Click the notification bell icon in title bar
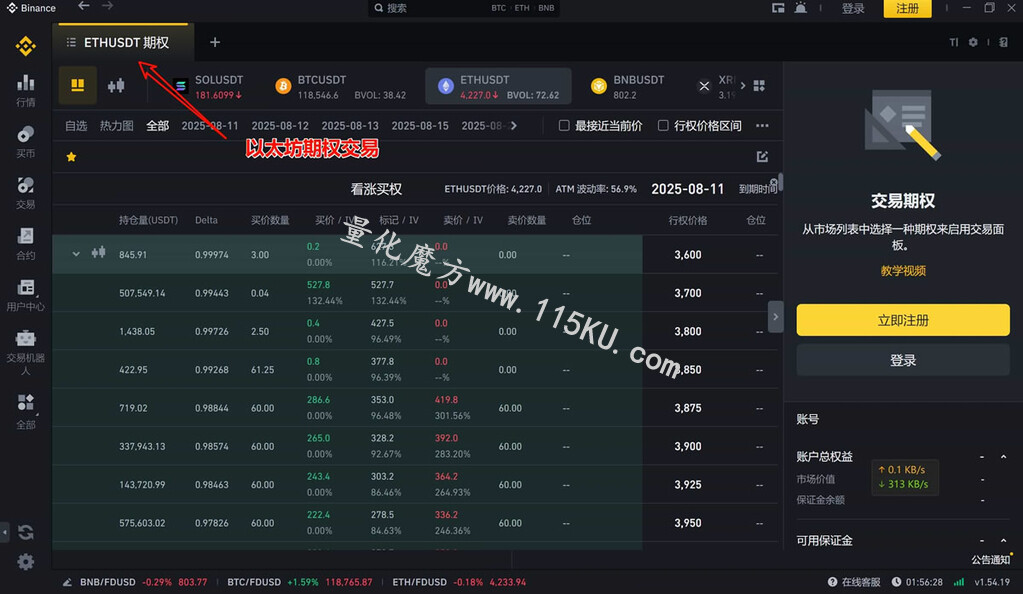The image size is (1023, 594). [x=801, y=8]
